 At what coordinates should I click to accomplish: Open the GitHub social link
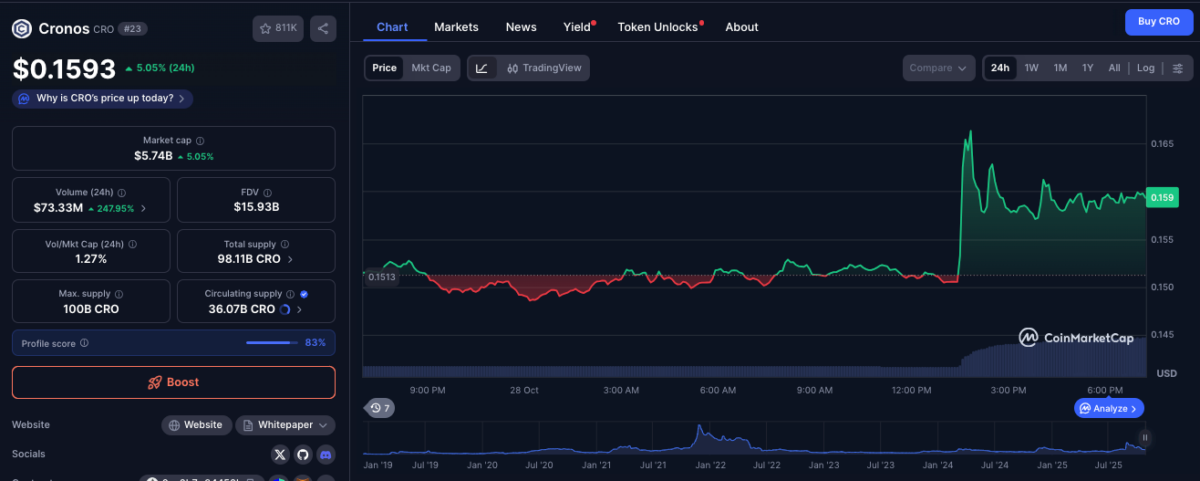point(302,455)
